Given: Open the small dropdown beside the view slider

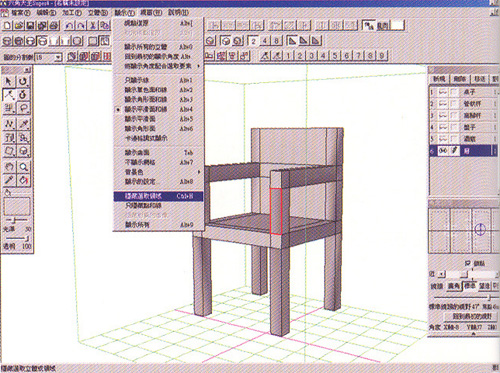Looking at the screenshot, I should click(x=442, y=274).
